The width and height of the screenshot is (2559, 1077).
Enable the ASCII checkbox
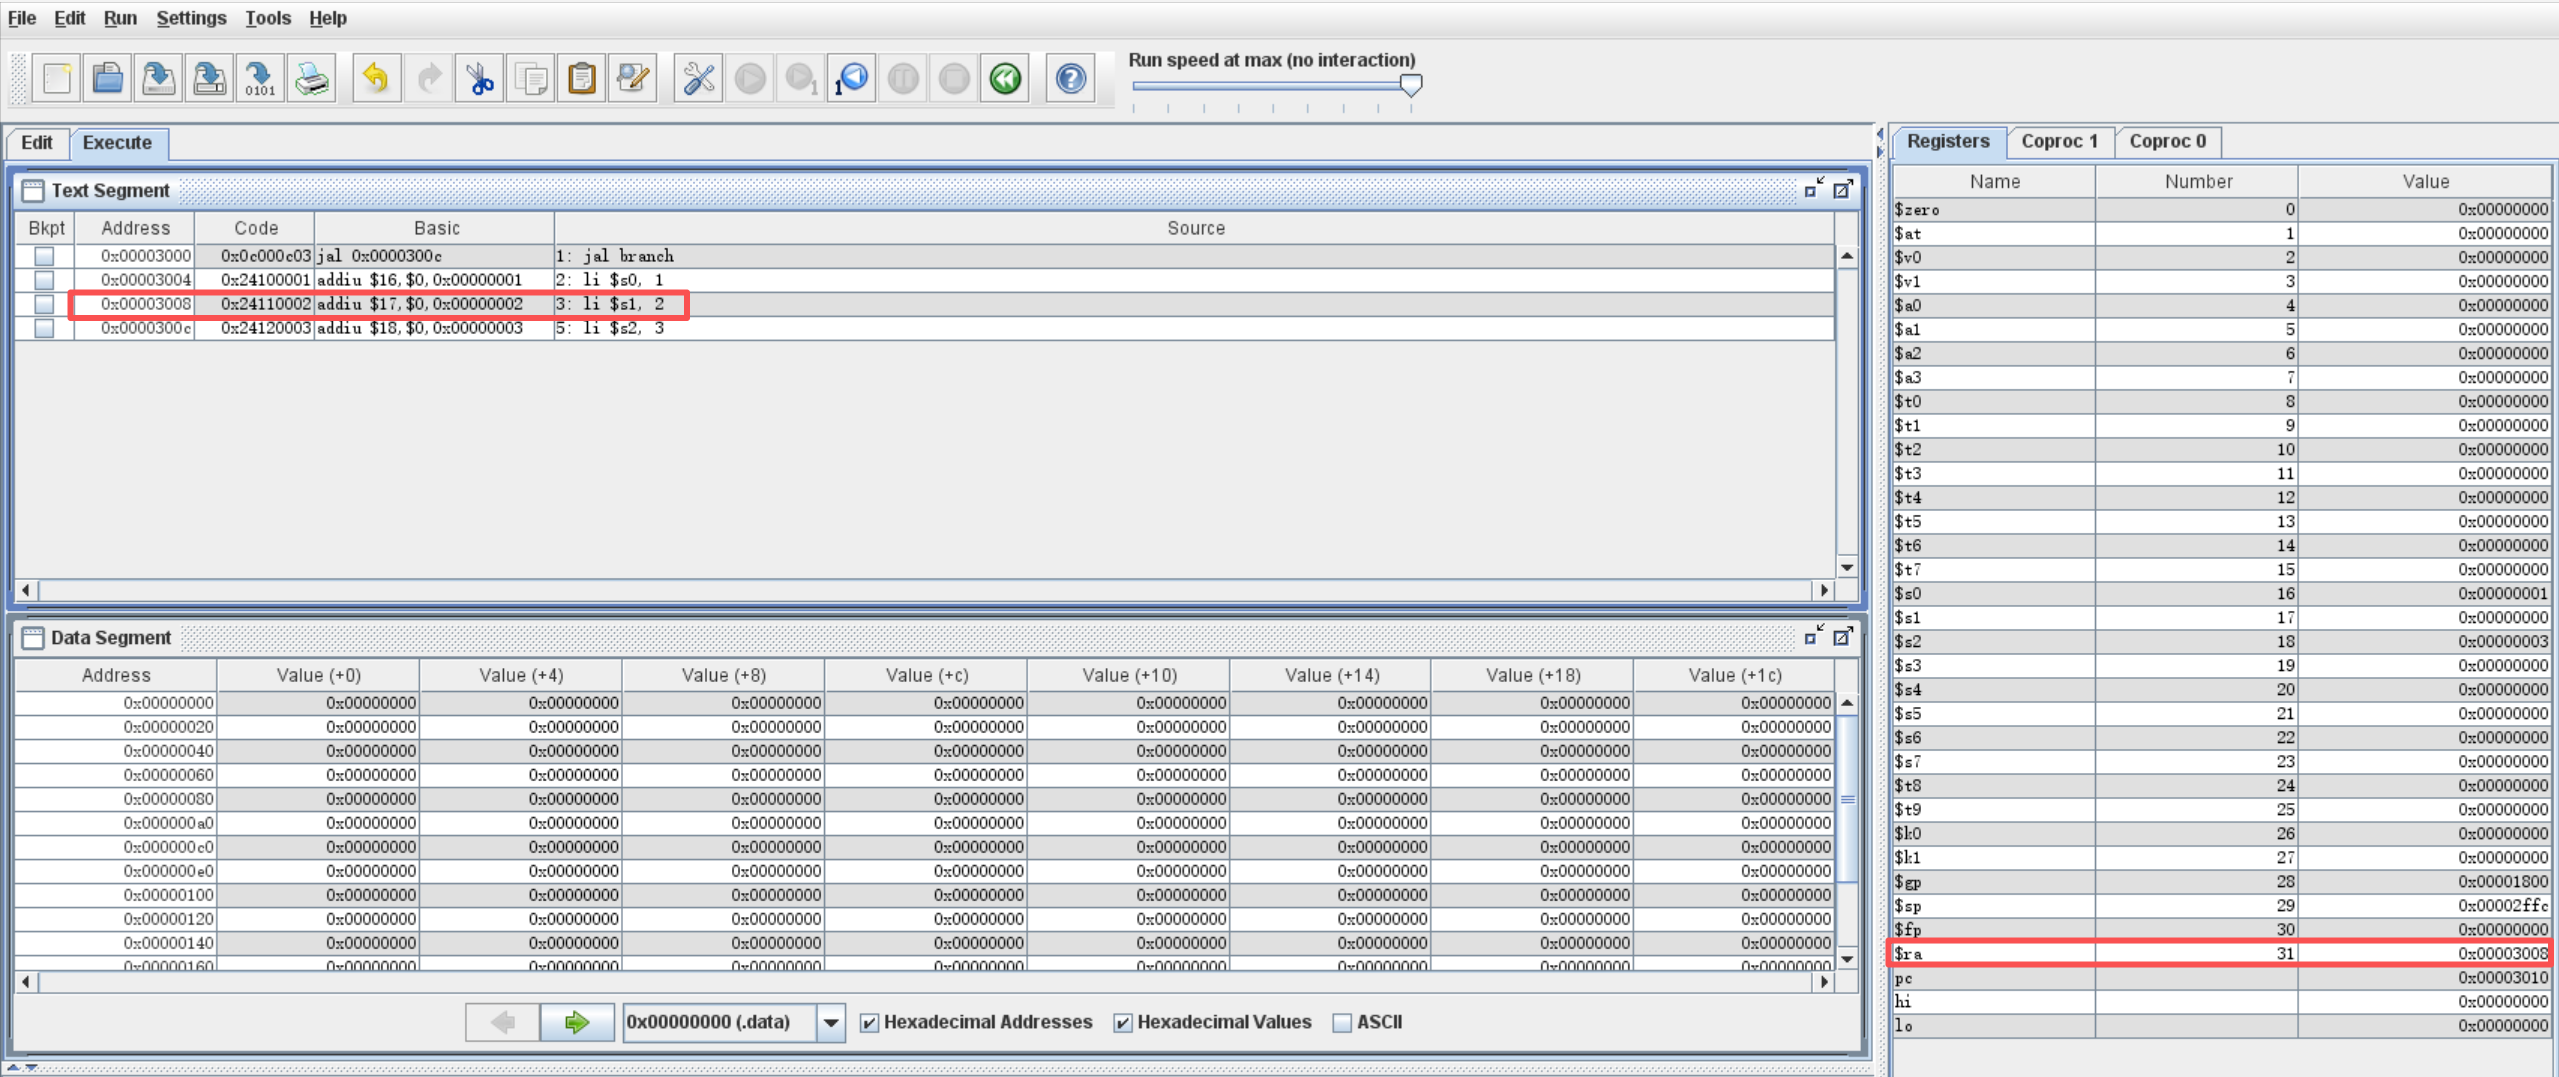coord(1342,1022)
